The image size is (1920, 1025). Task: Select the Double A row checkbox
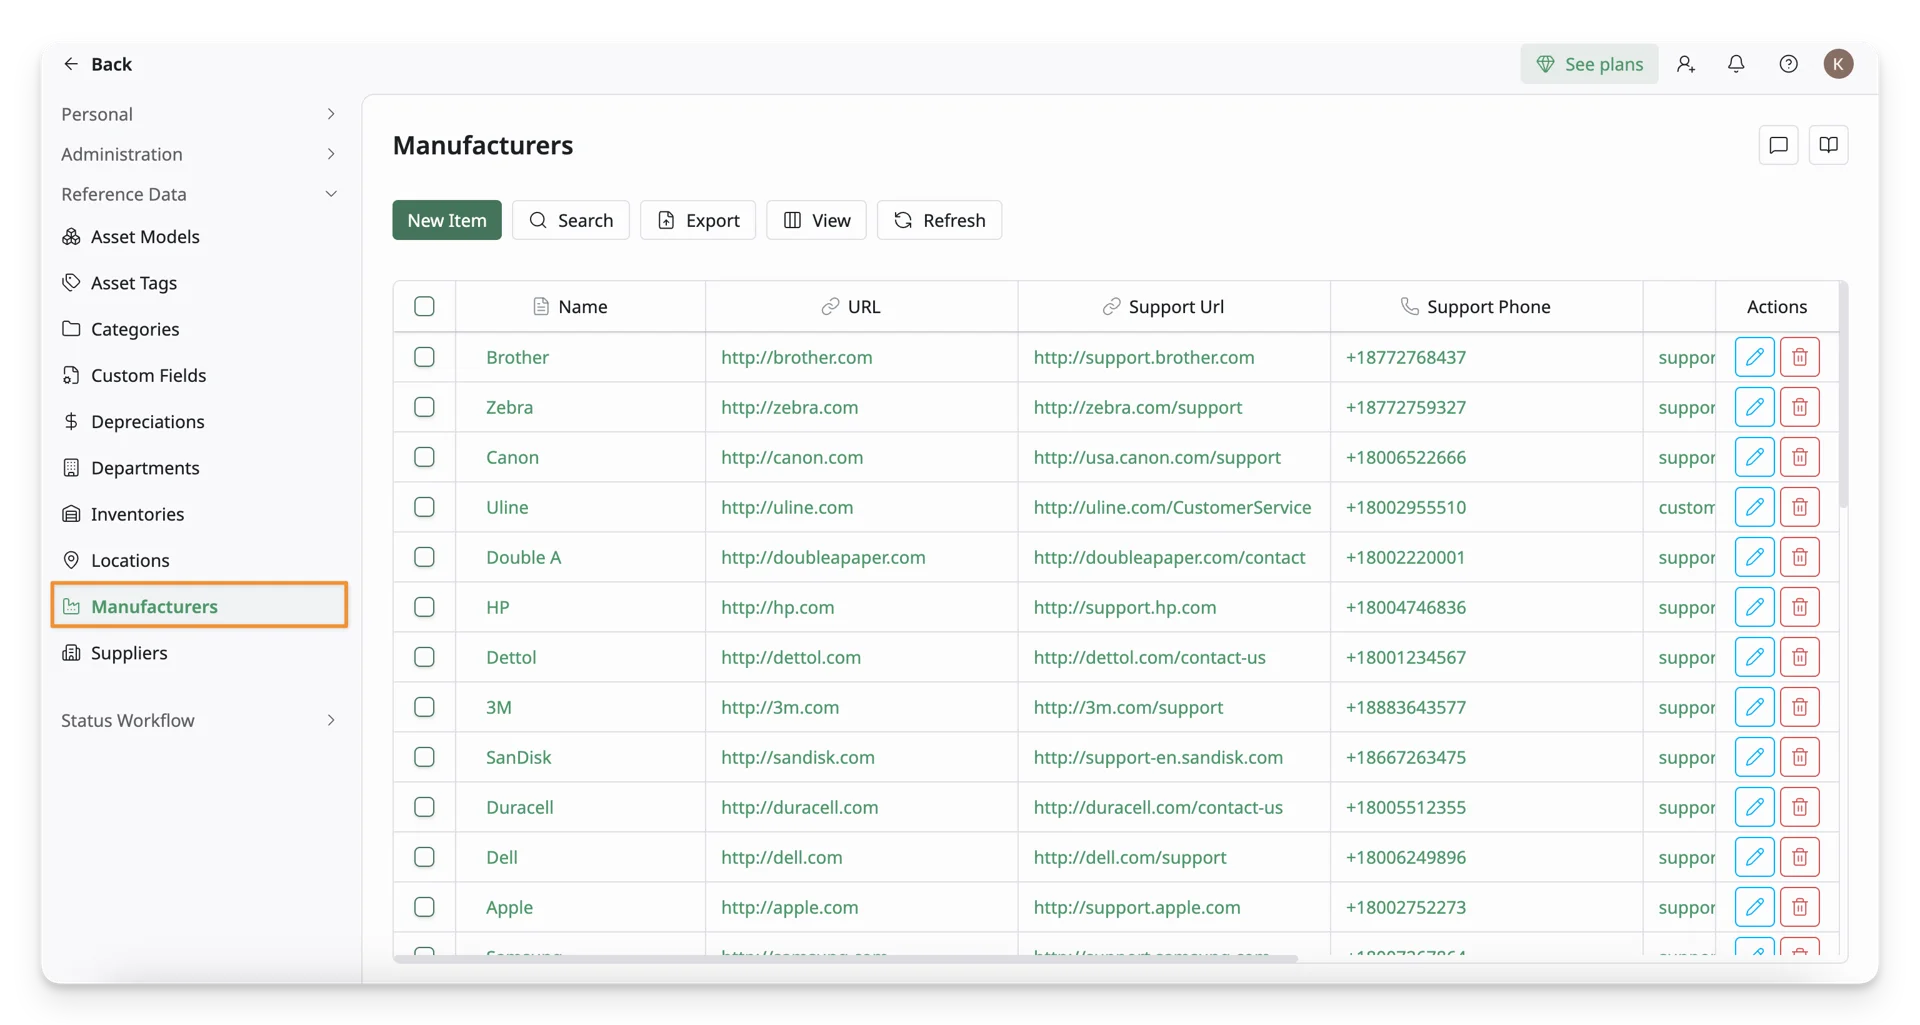click(424, 557)
